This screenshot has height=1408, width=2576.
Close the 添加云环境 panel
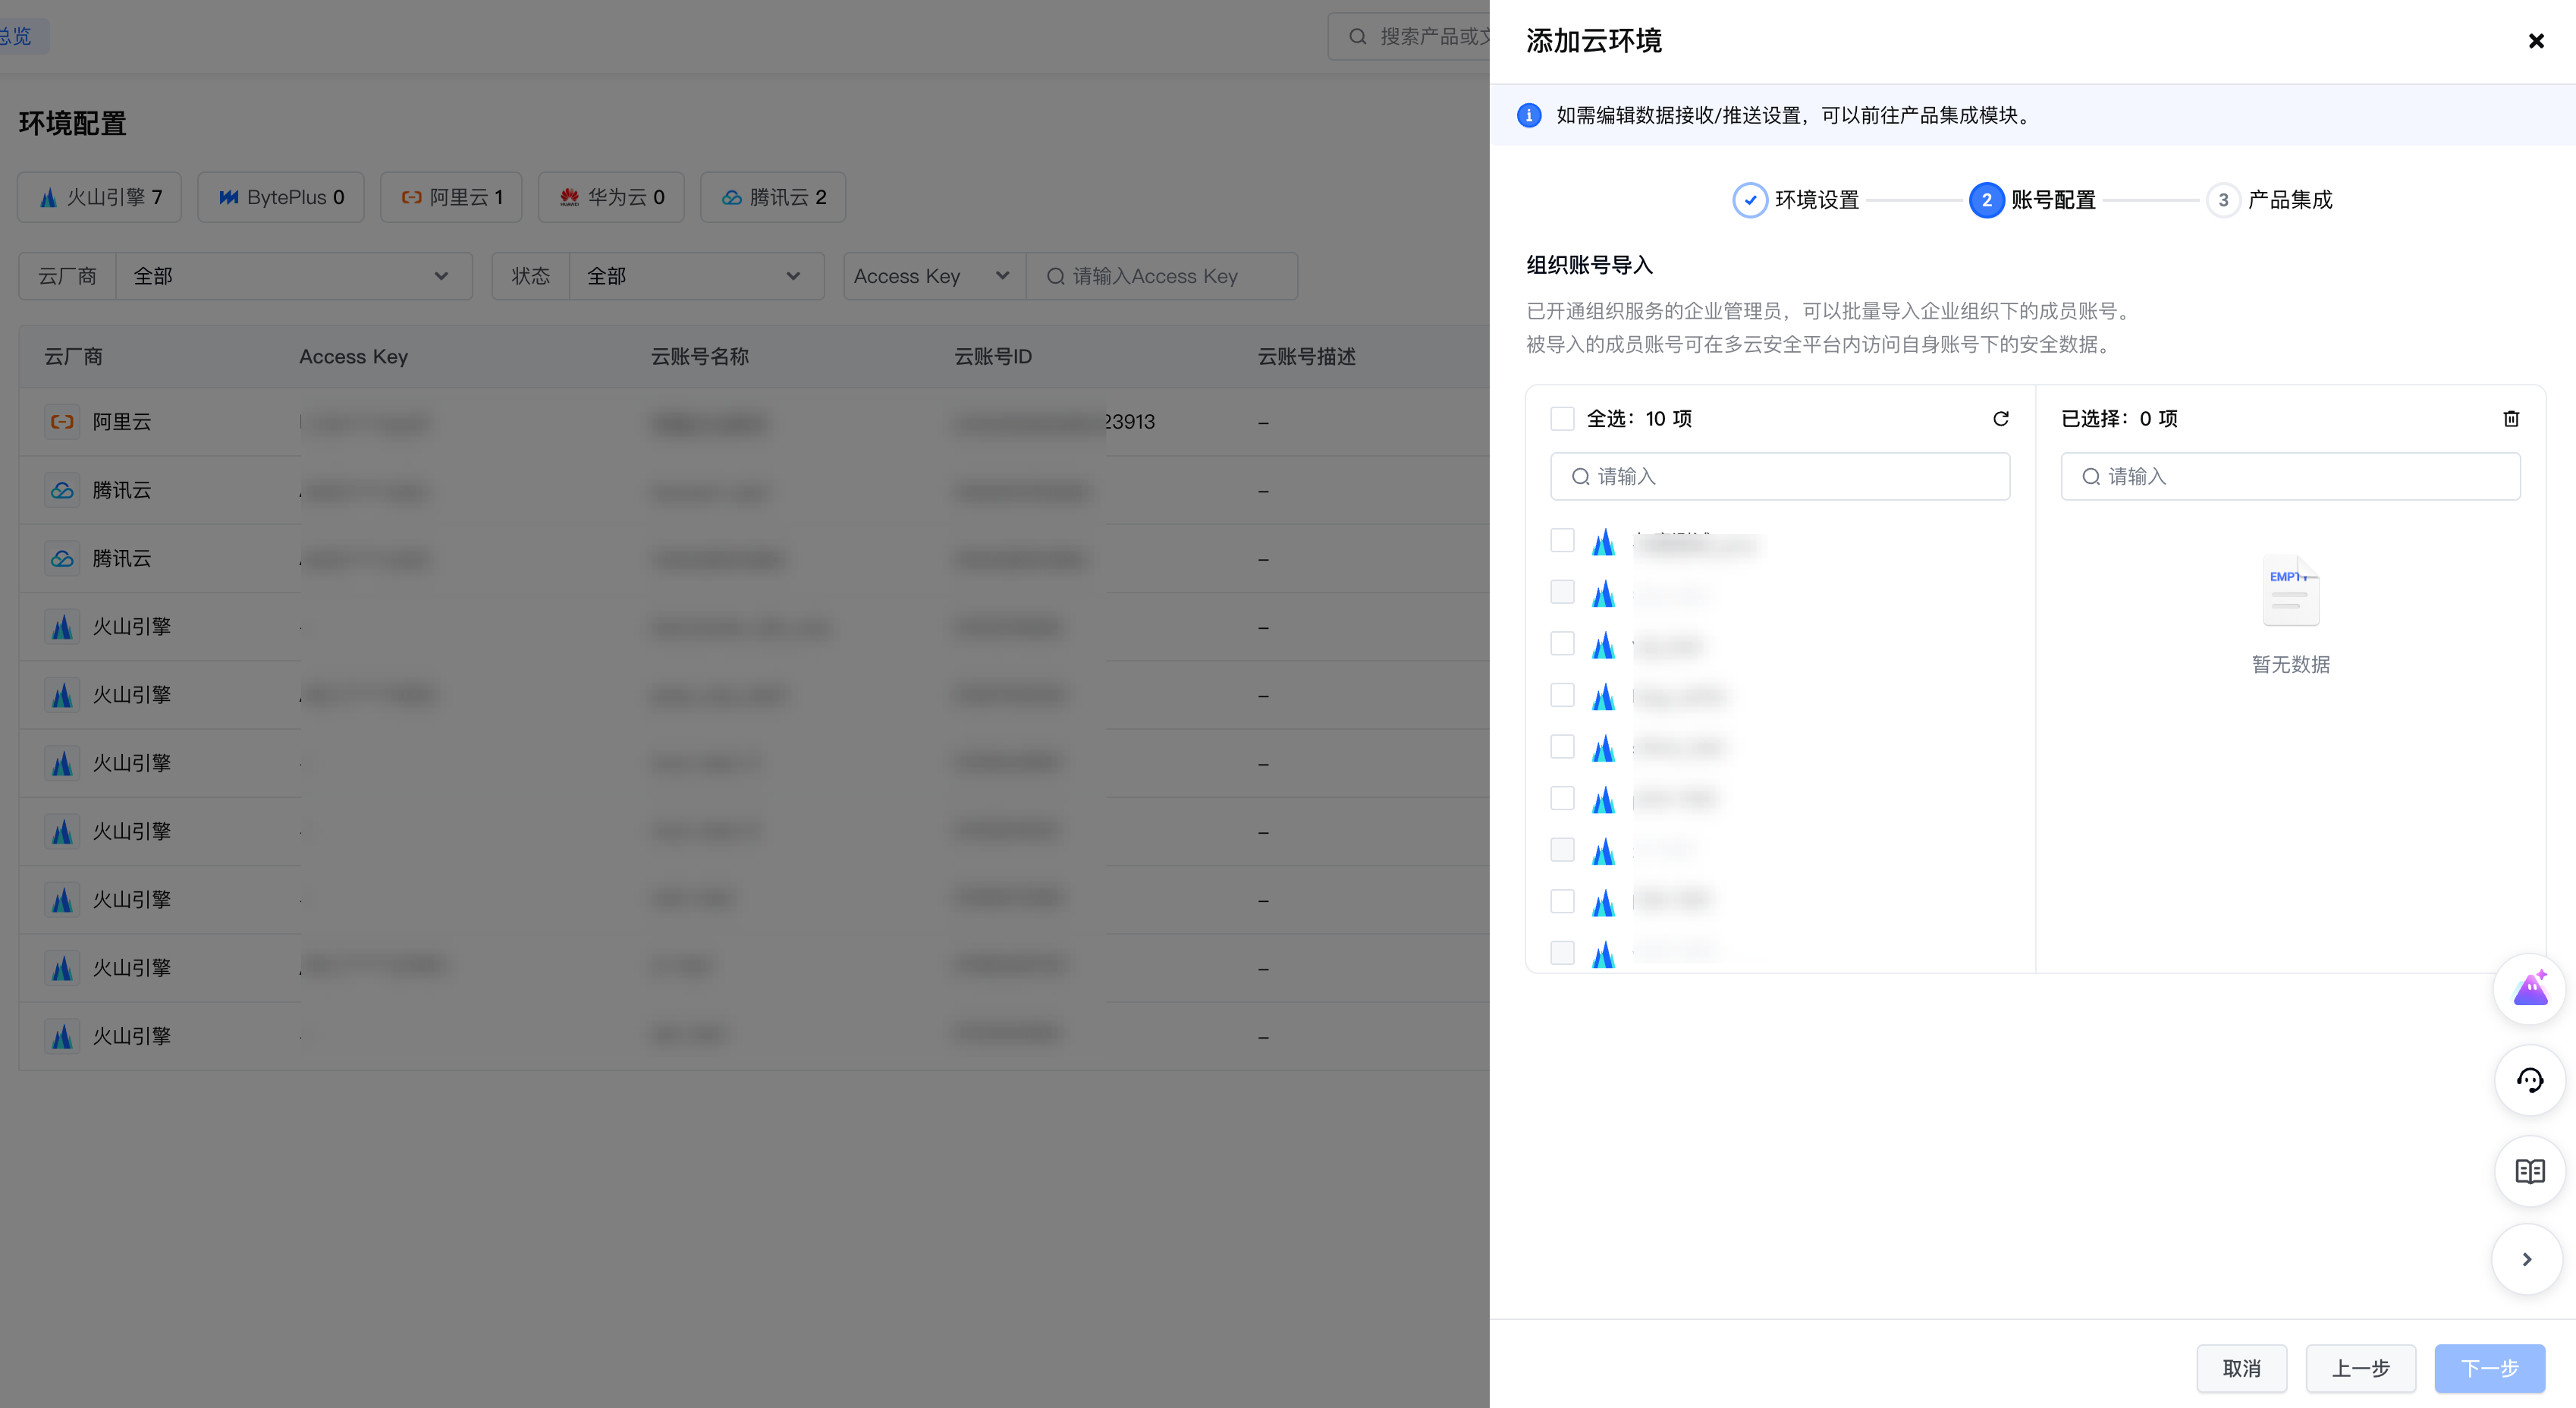(2535, 41)
